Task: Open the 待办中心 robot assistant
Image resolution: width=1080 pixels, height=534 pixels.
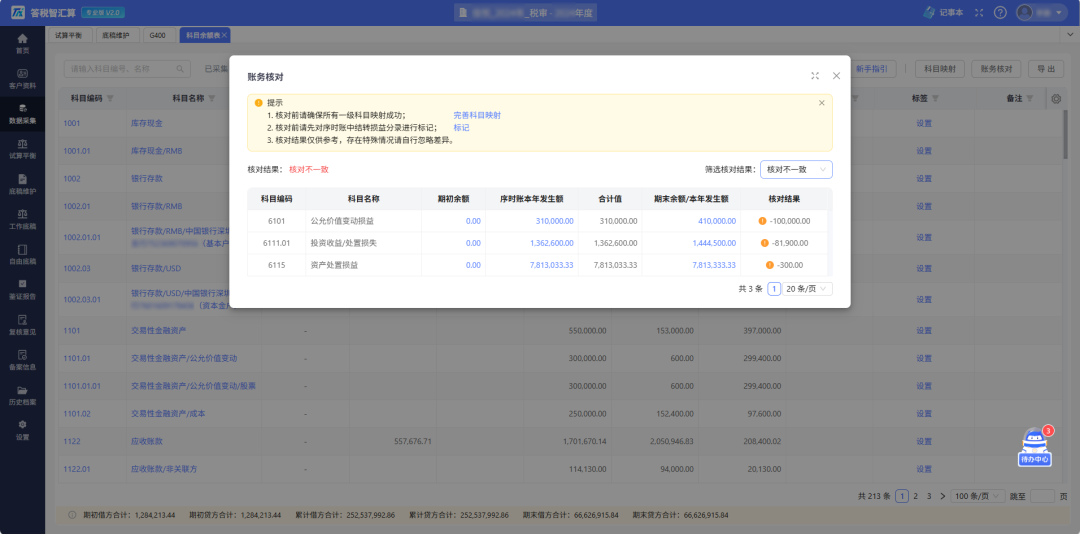Action: [1035, 447]
